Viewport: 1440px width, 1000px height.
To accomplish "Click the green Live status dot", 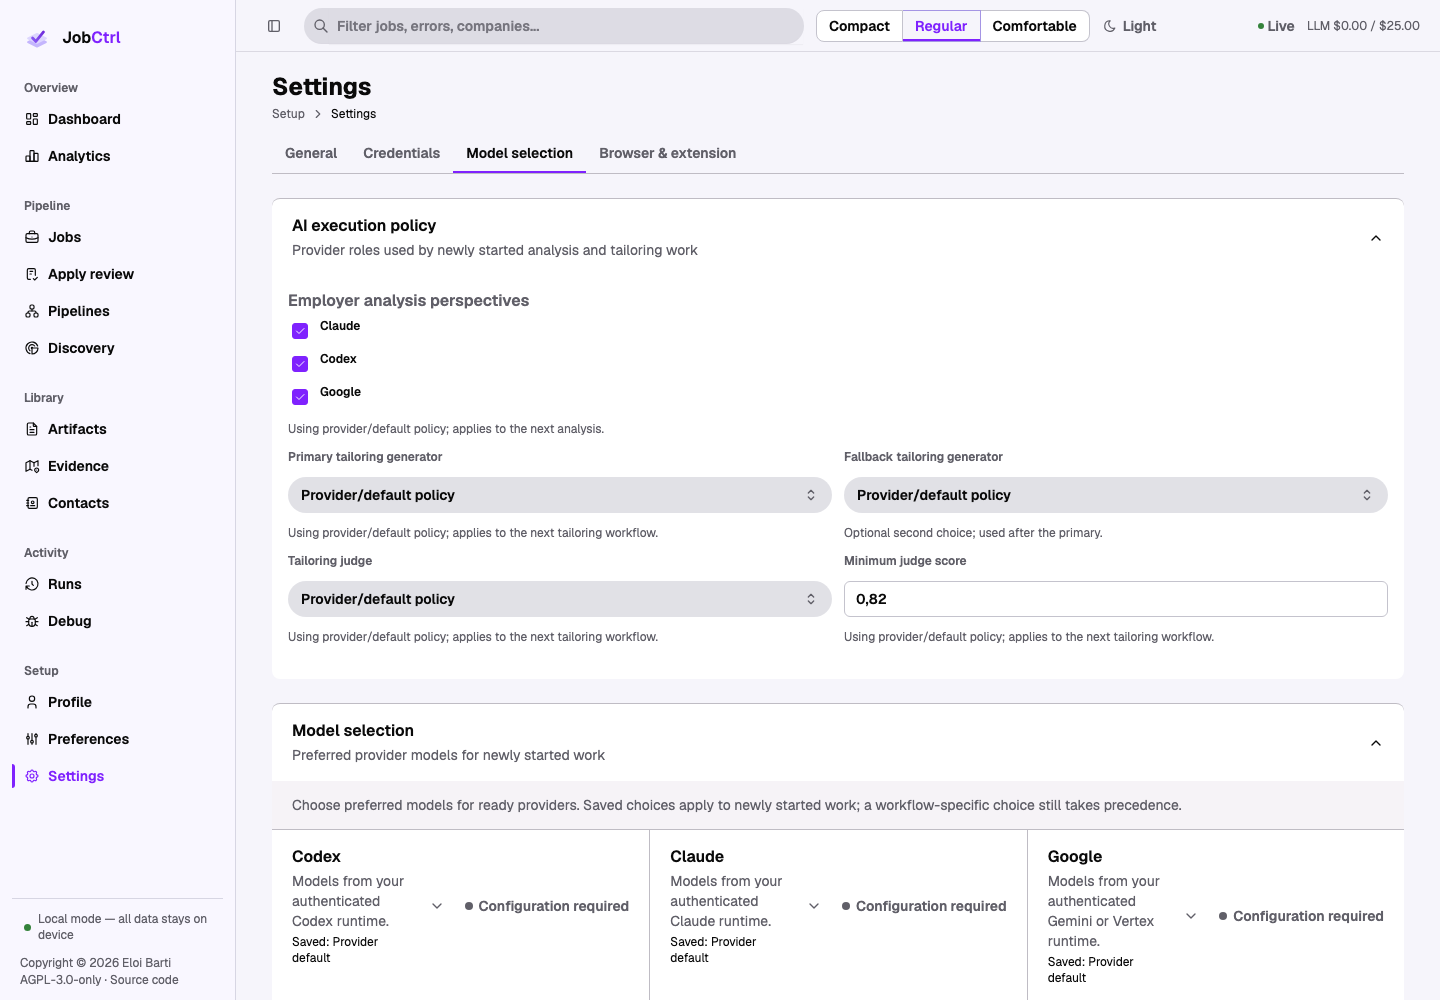I will click(1261, 26).
